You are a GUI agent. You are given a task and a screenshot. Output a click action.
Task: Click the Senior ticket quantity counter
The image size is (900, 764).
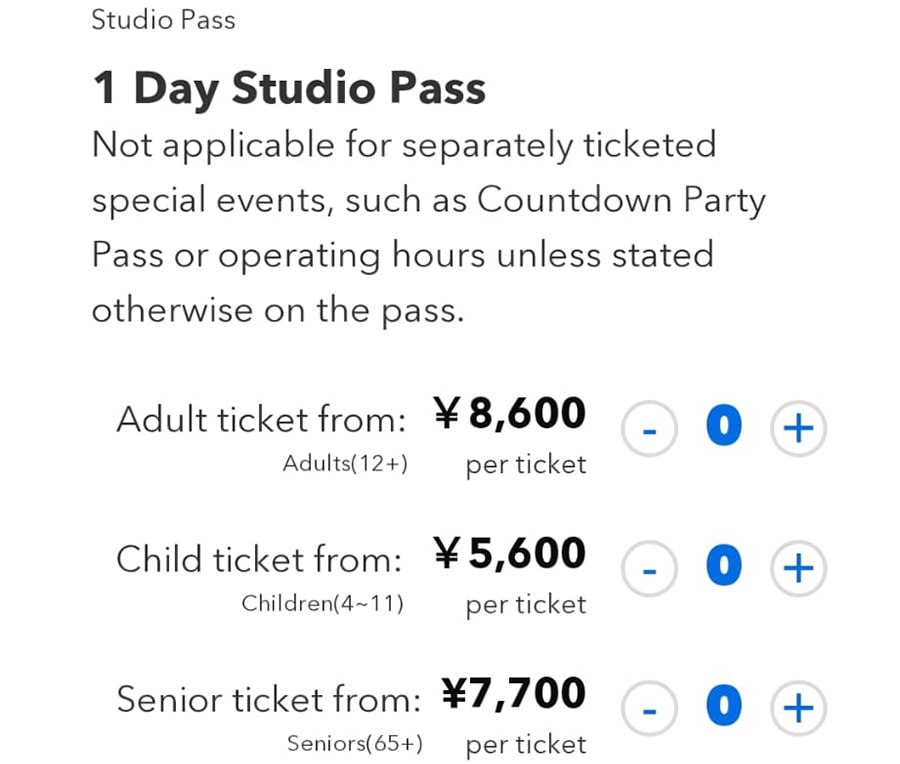723,705
